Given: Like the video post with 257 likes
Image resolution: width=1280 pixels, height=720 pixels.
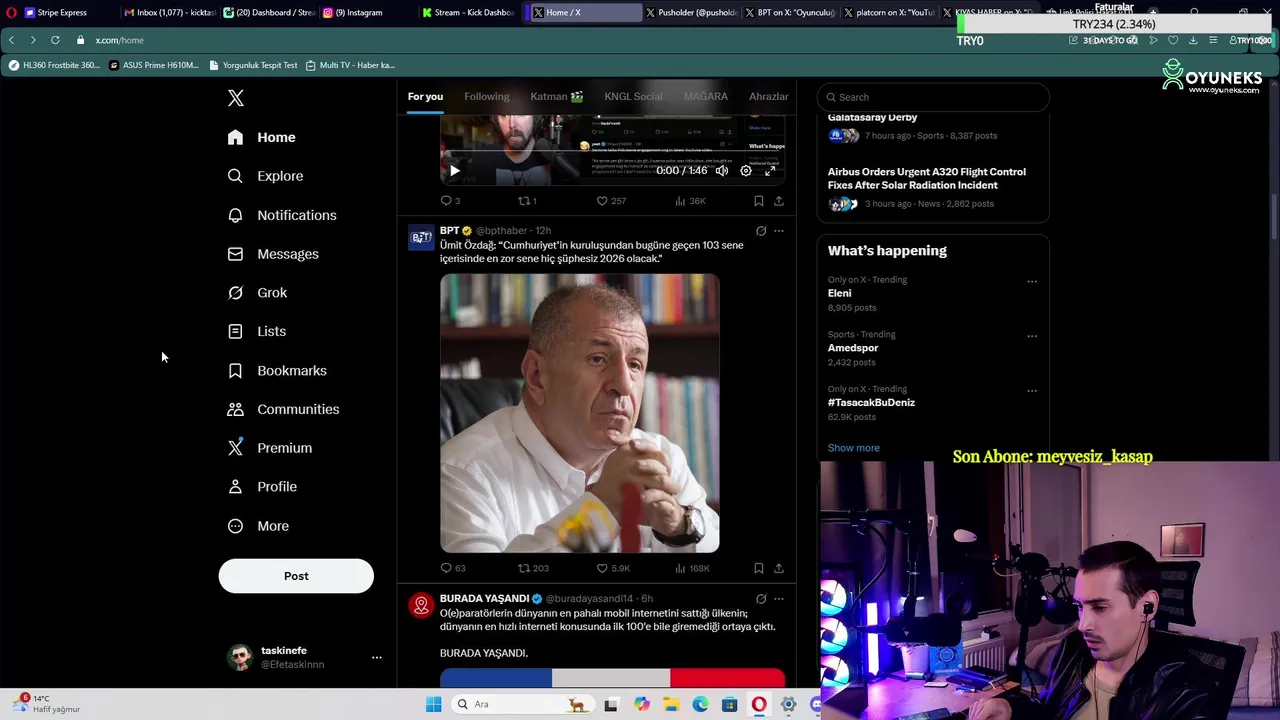Looking at the screenshot, I should coord(611,201).
